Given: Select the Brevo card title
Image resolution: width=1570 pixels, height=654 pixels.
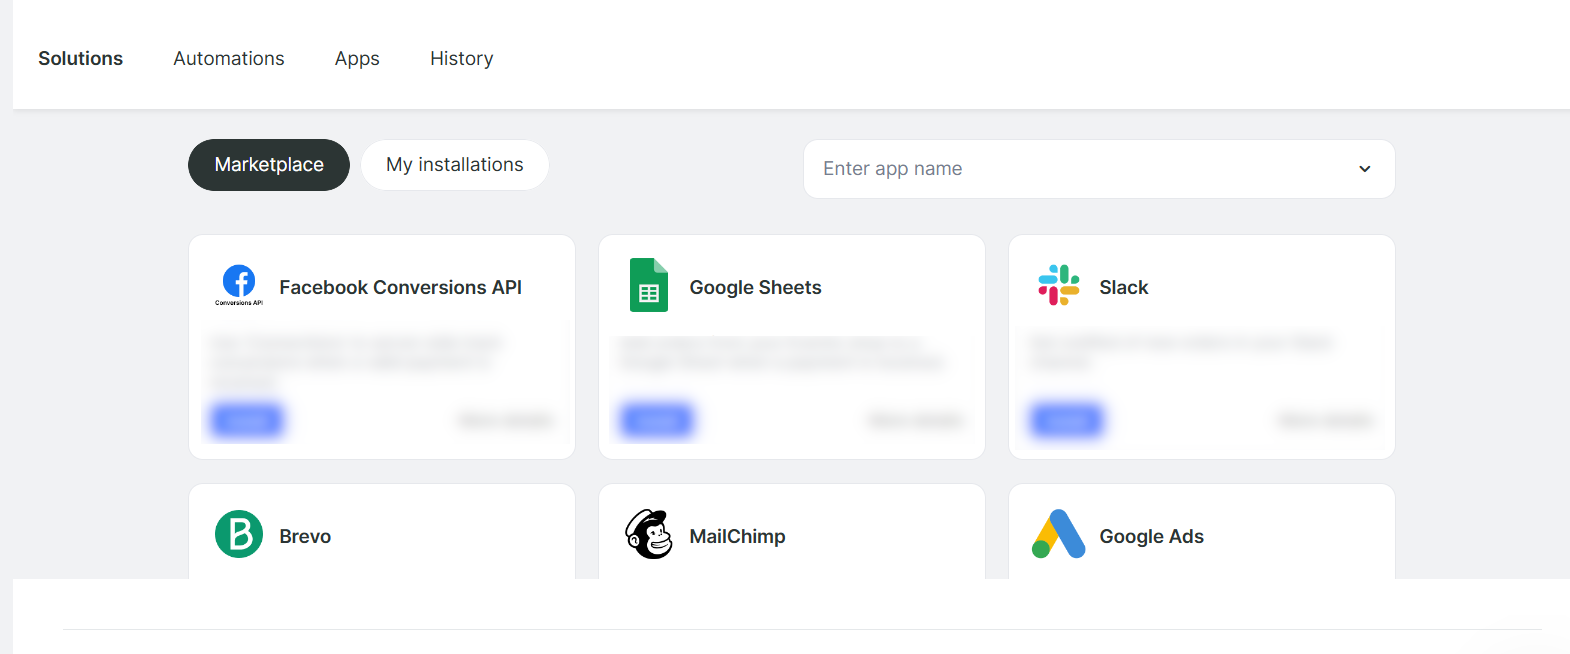Looking at the screenshot, I should click(x=305, y=536).
